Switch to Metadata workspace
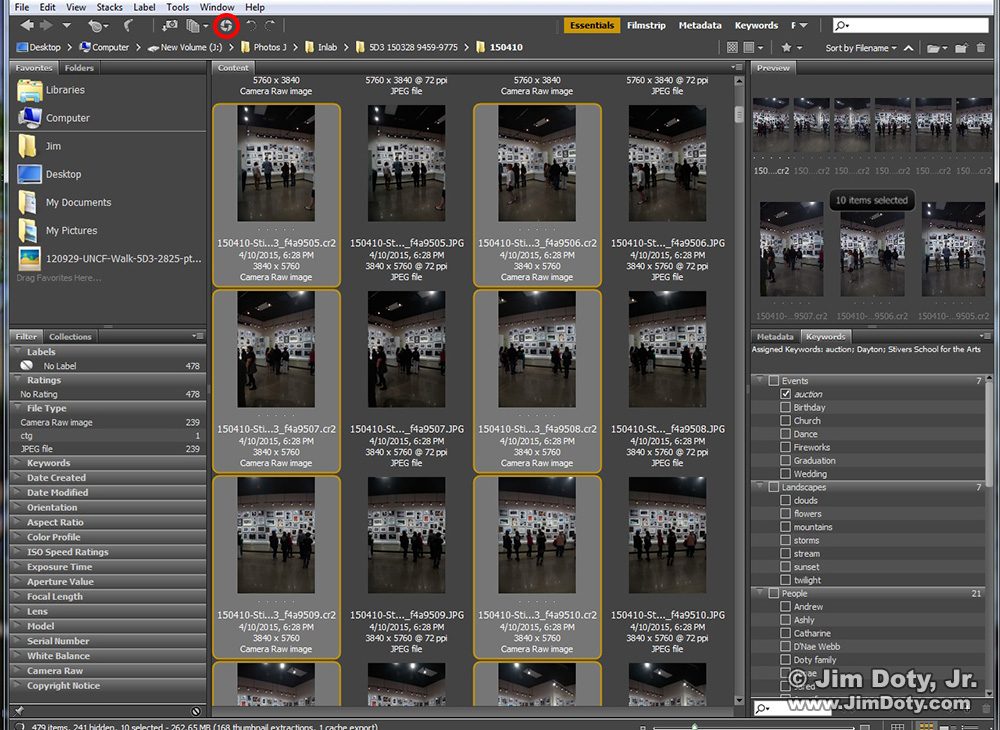Viewport: 1000px width, 730px height. pos(700,26)
